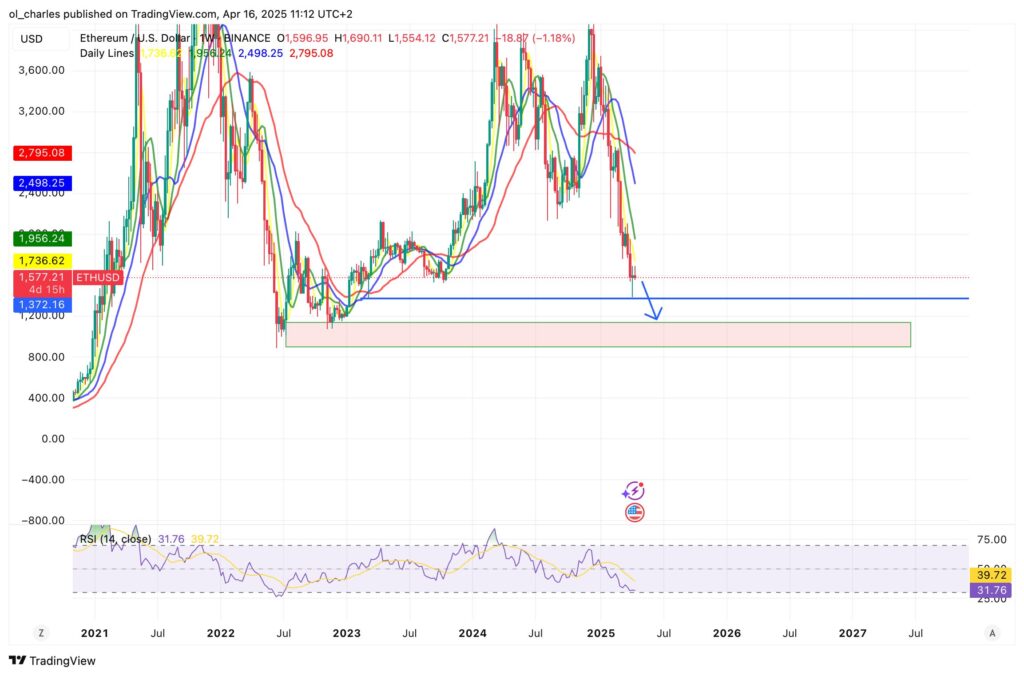Image resolution: width=1024 pixels, height=676 pixels.
Task: Click the yellow 1,736.62 moving average price label
Action: 41,259
